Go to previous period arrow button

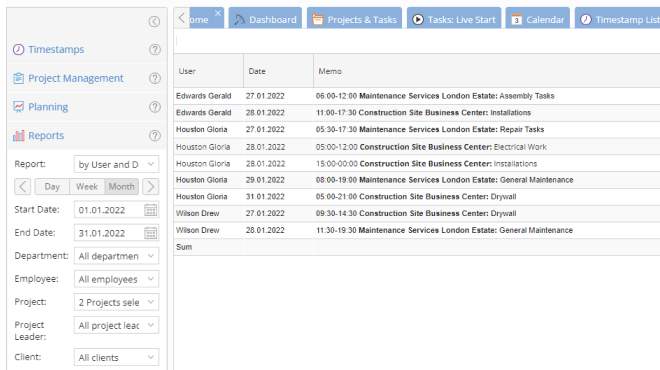click(23, 186)
